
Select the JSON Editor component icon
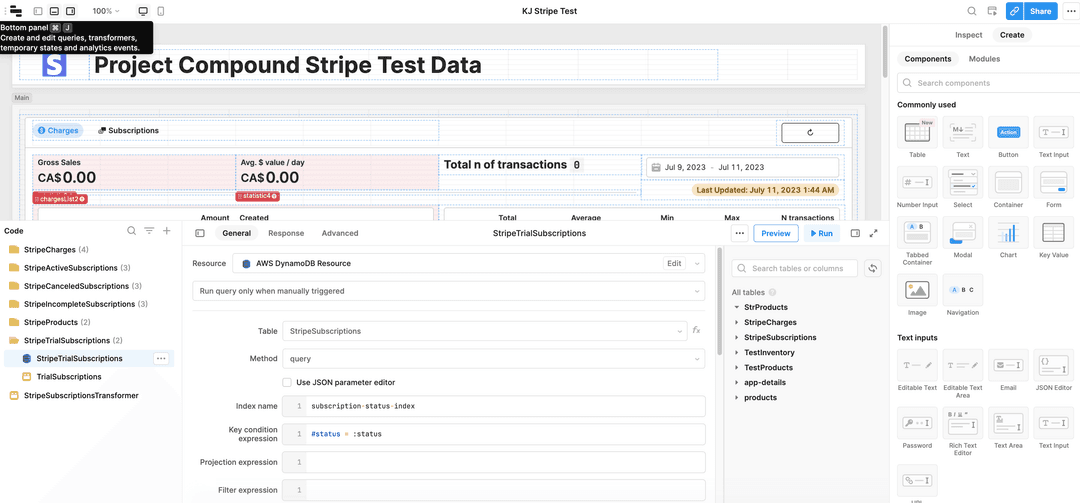(x=1054, y=365)
